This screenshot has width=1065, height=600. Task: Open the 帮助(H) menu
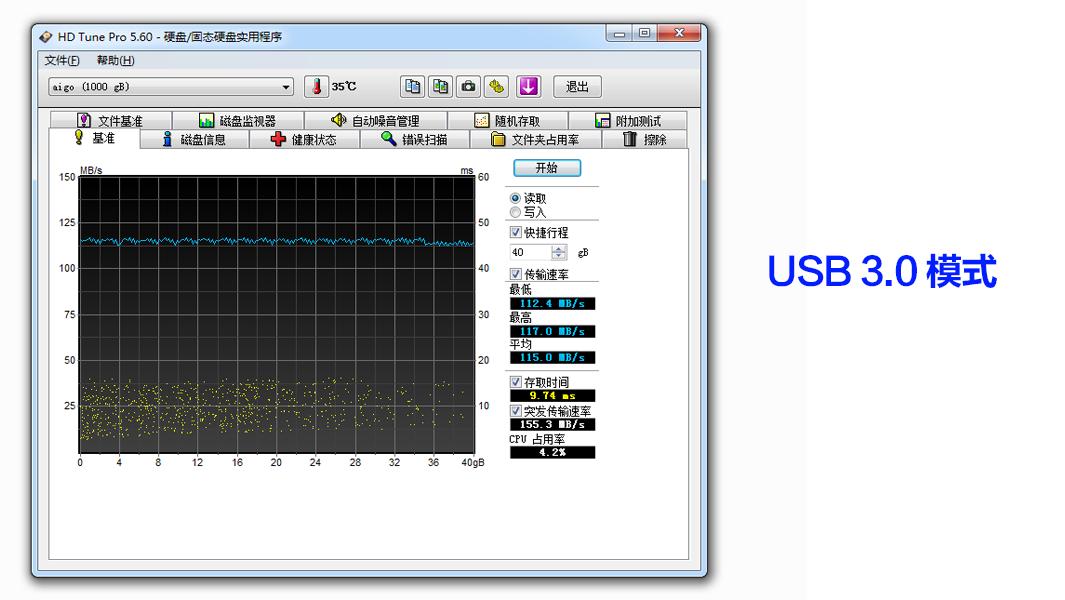pos(115,61)
